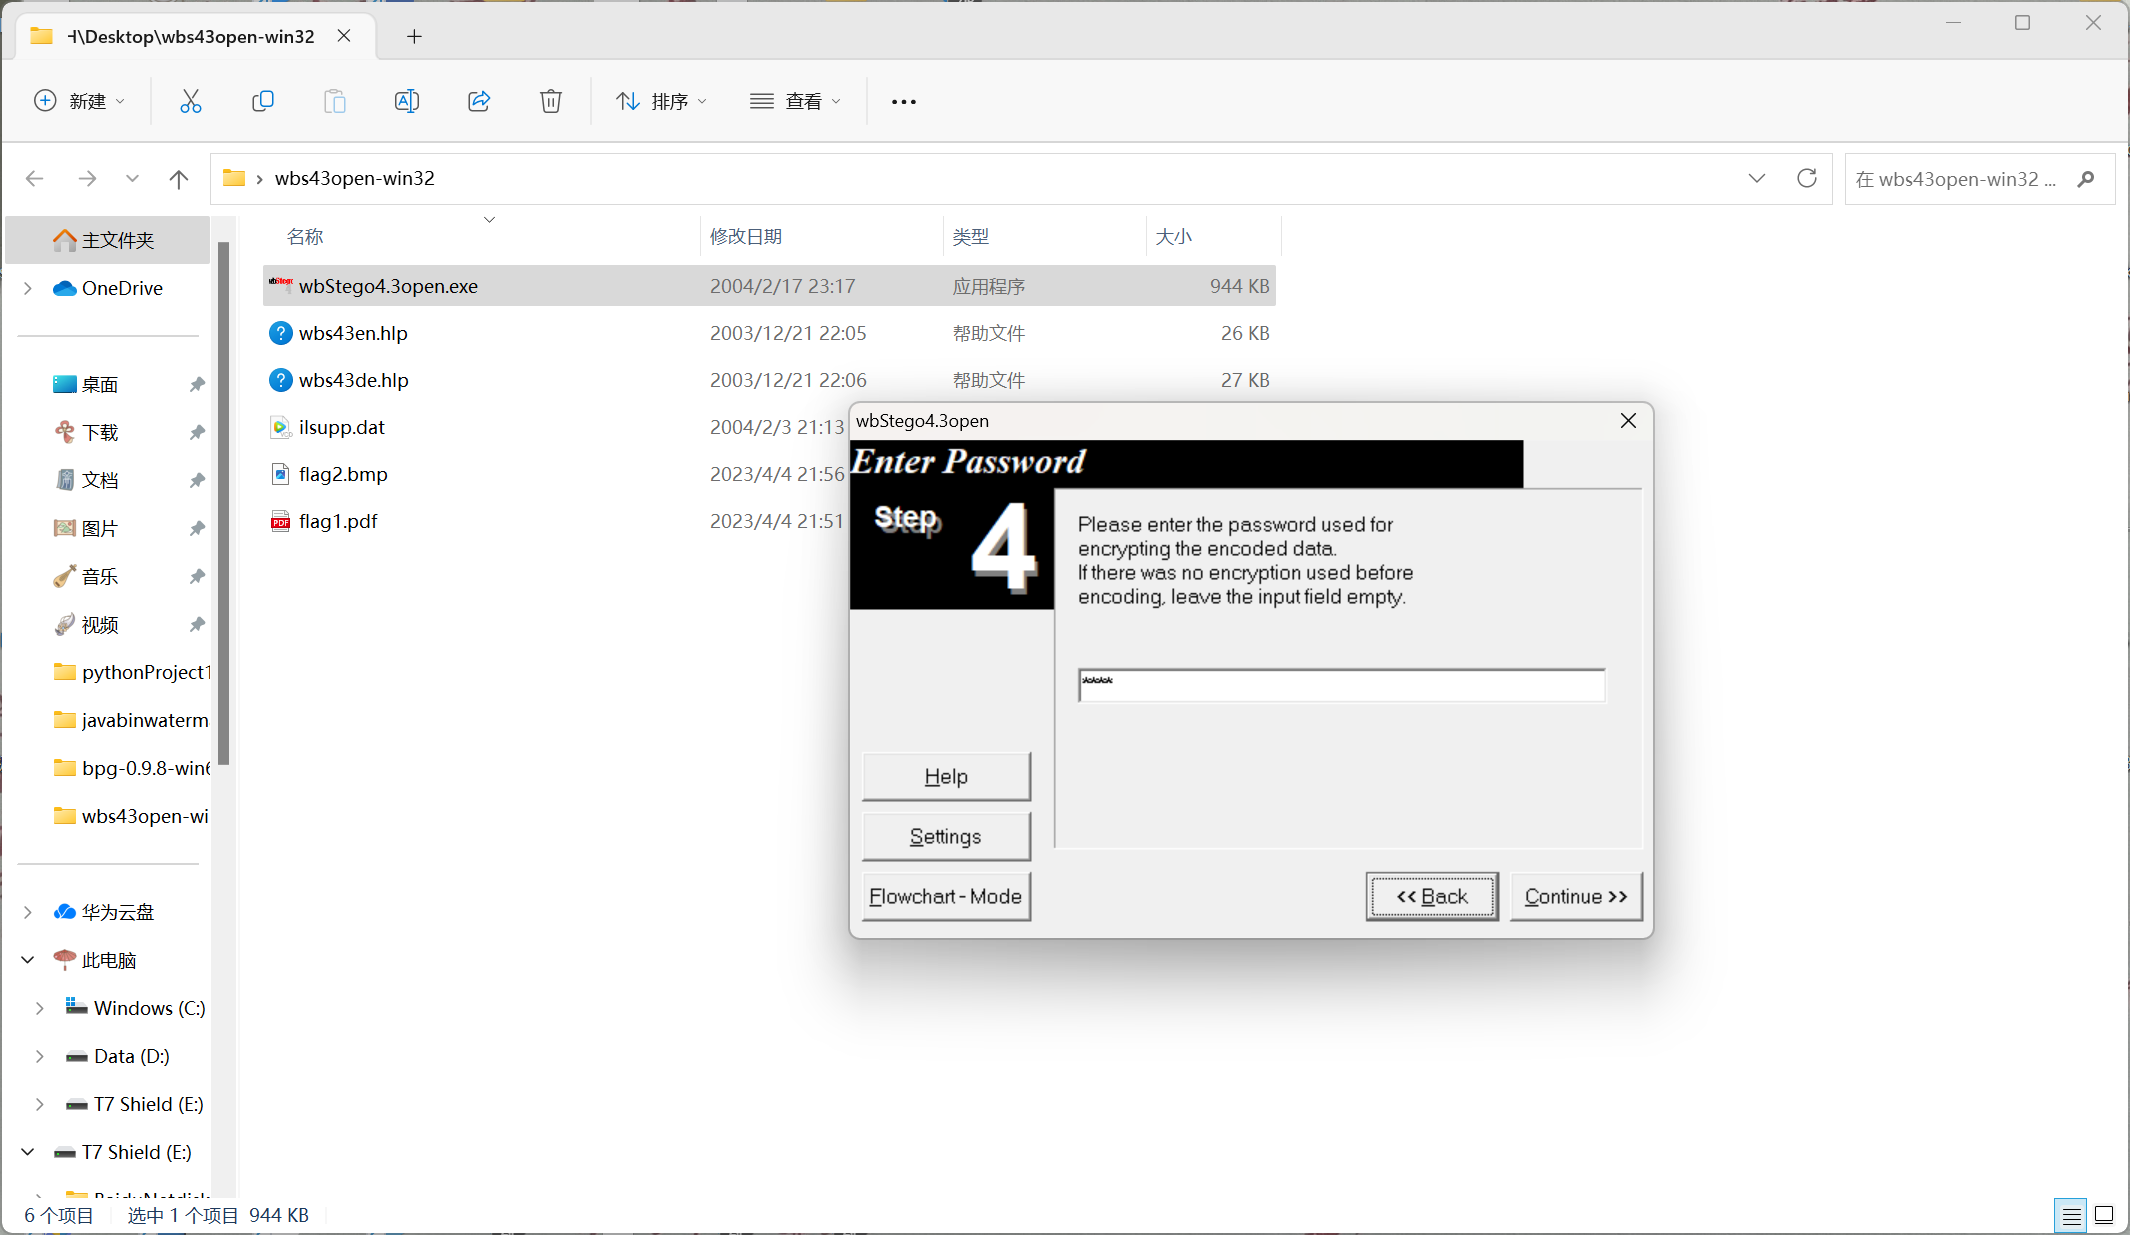Open 图片 (Pictures) in sidebar
This screenshot has height=1235, width=2130.
coord(100,529)
